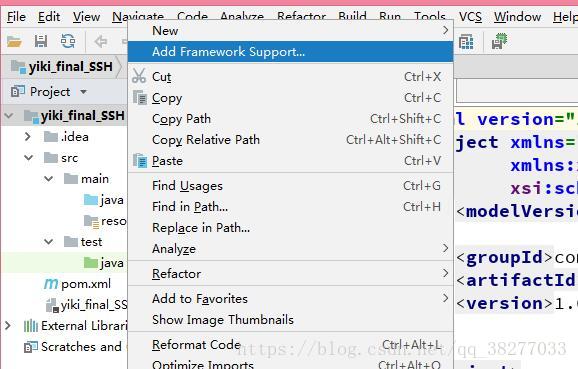Choose Find Usages

click(x=290, y=186)
